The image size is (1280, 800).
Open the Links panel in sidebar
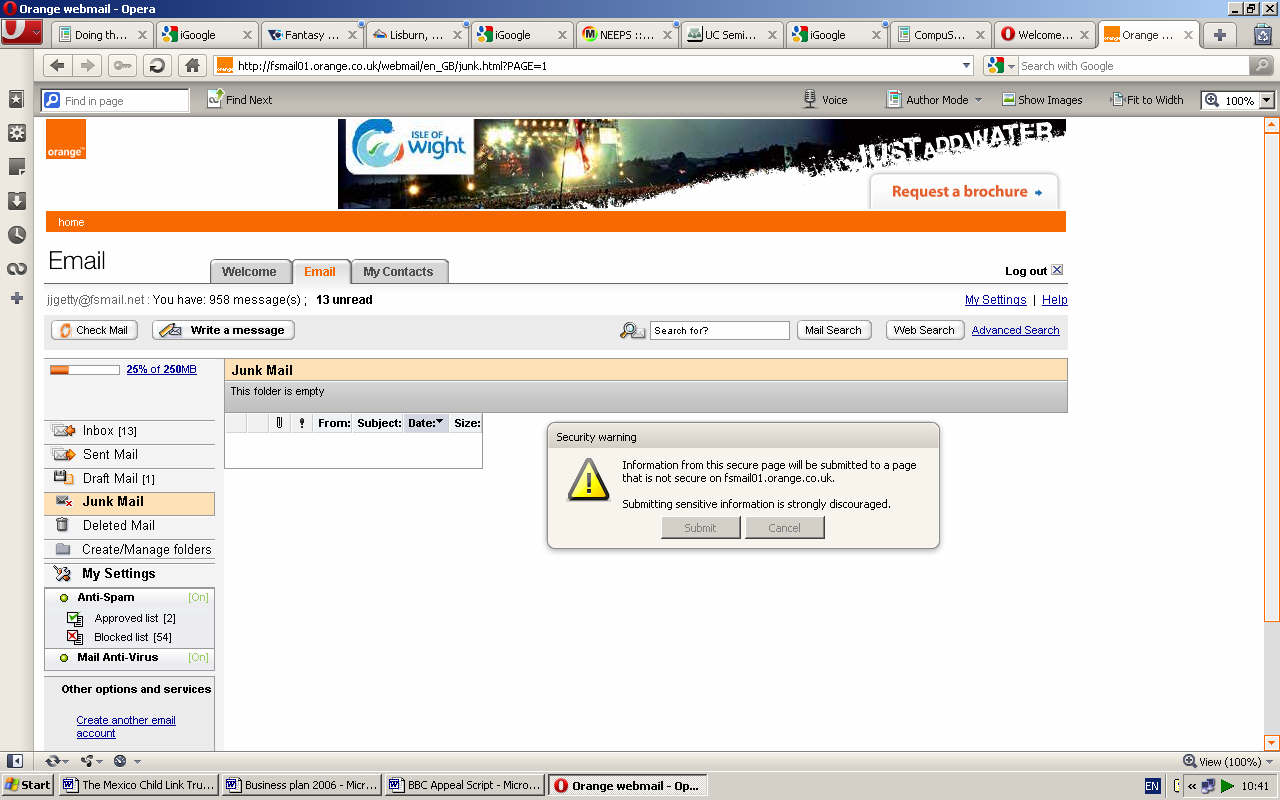[x=16, y=269]
